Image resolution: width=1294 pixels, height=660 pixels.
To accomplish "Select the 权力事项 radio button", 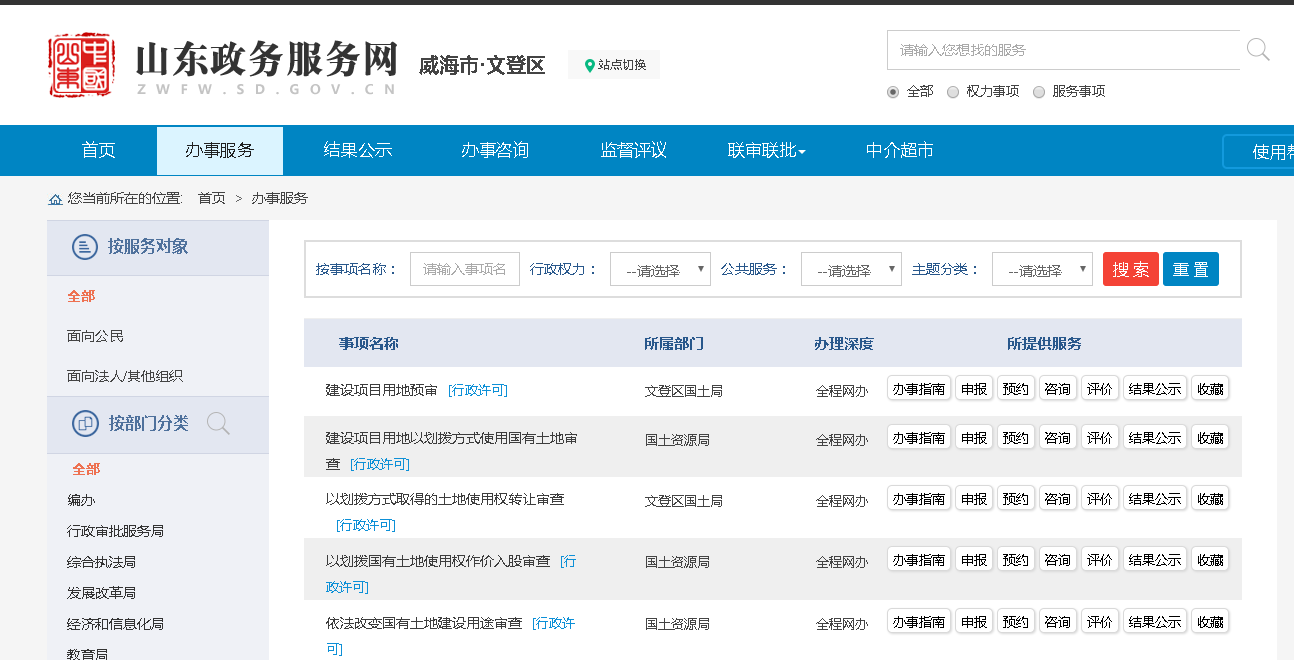I will (953, 92).
